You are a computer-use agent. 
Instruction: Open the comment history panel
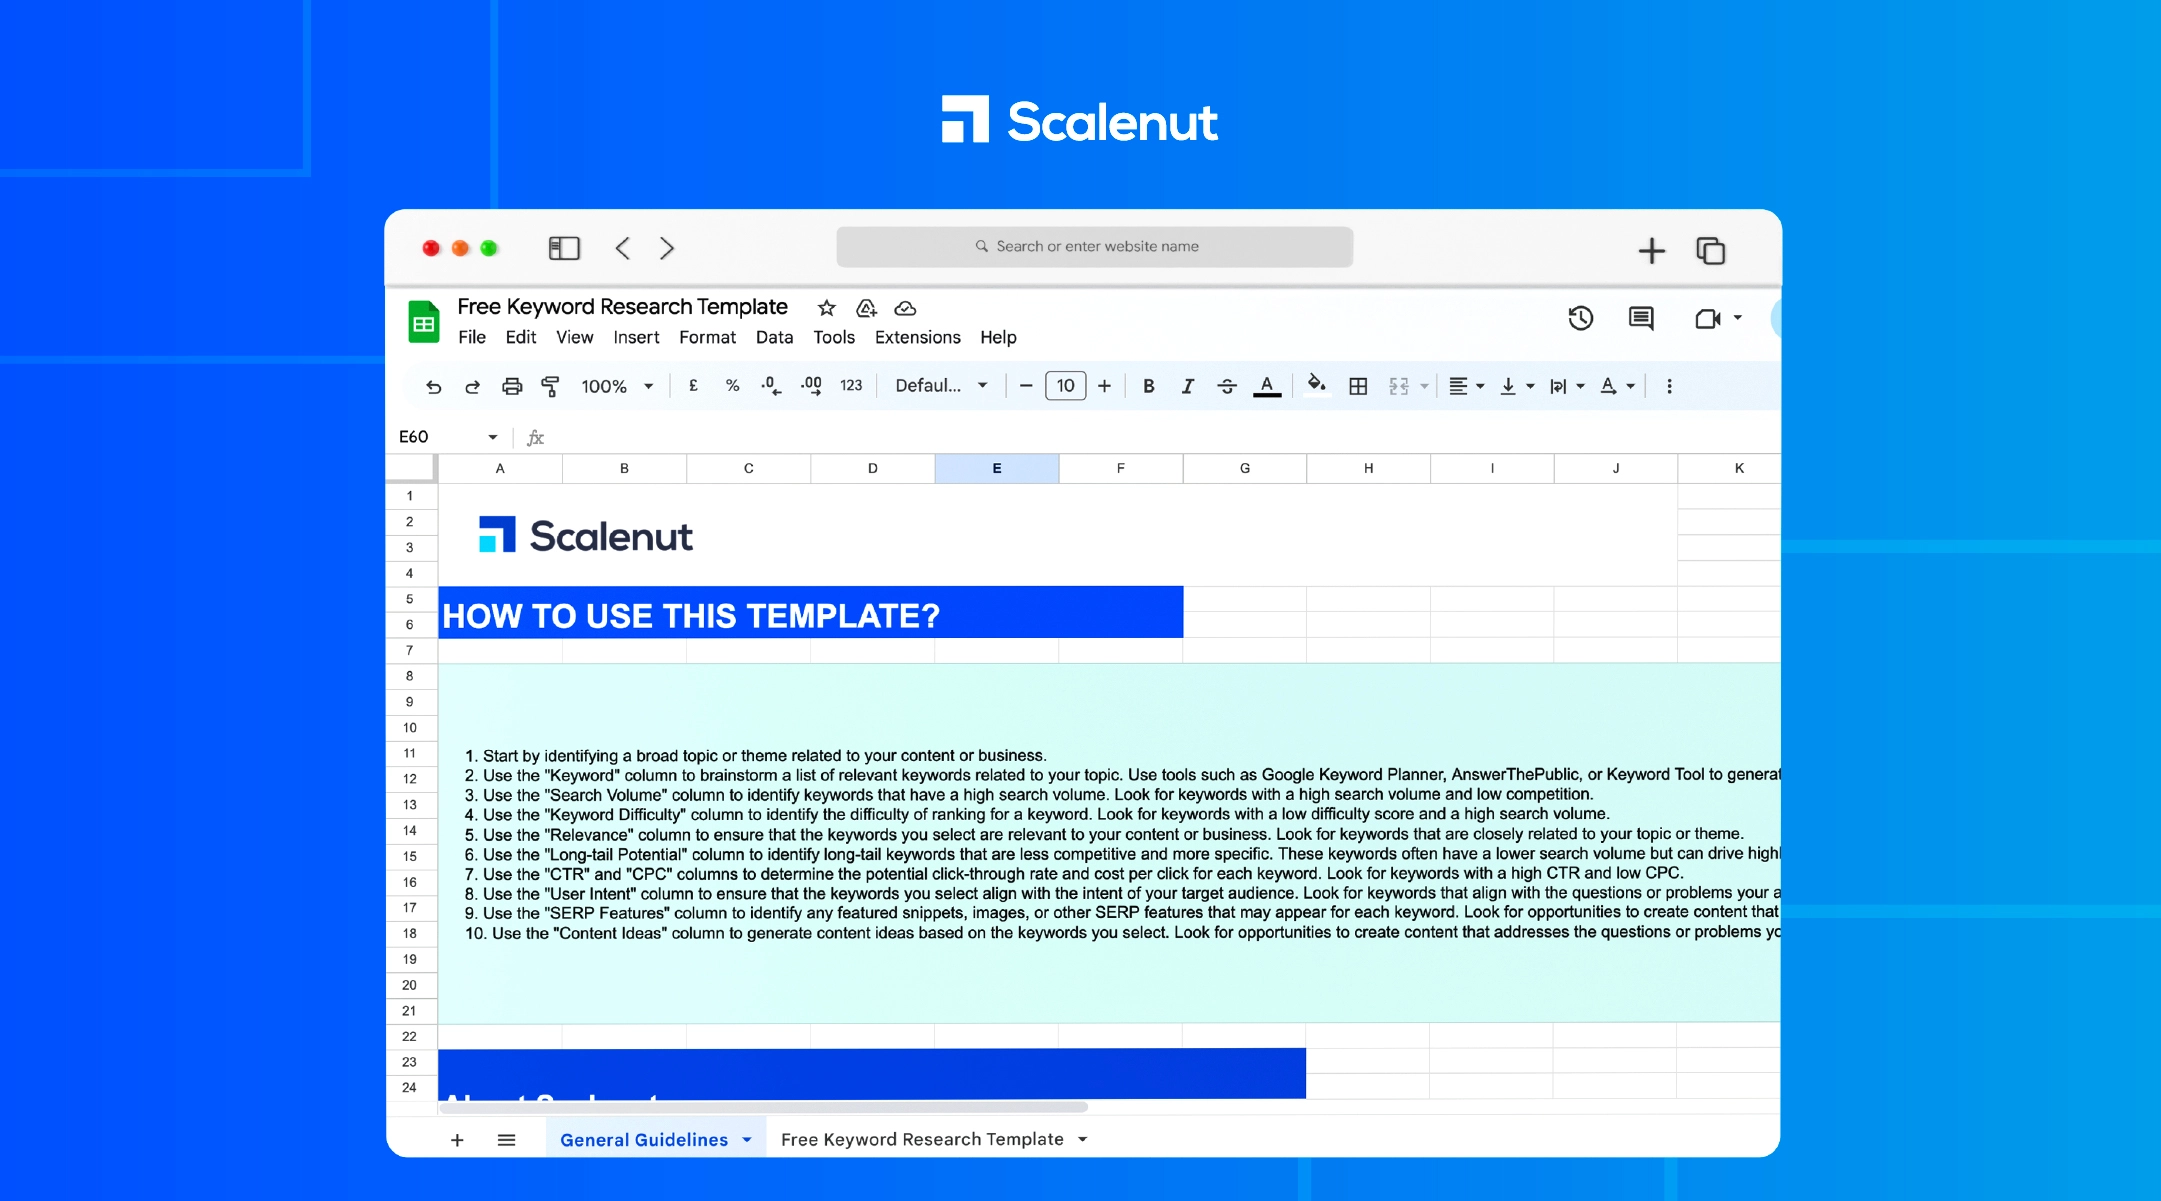[x=1640, y=318]
